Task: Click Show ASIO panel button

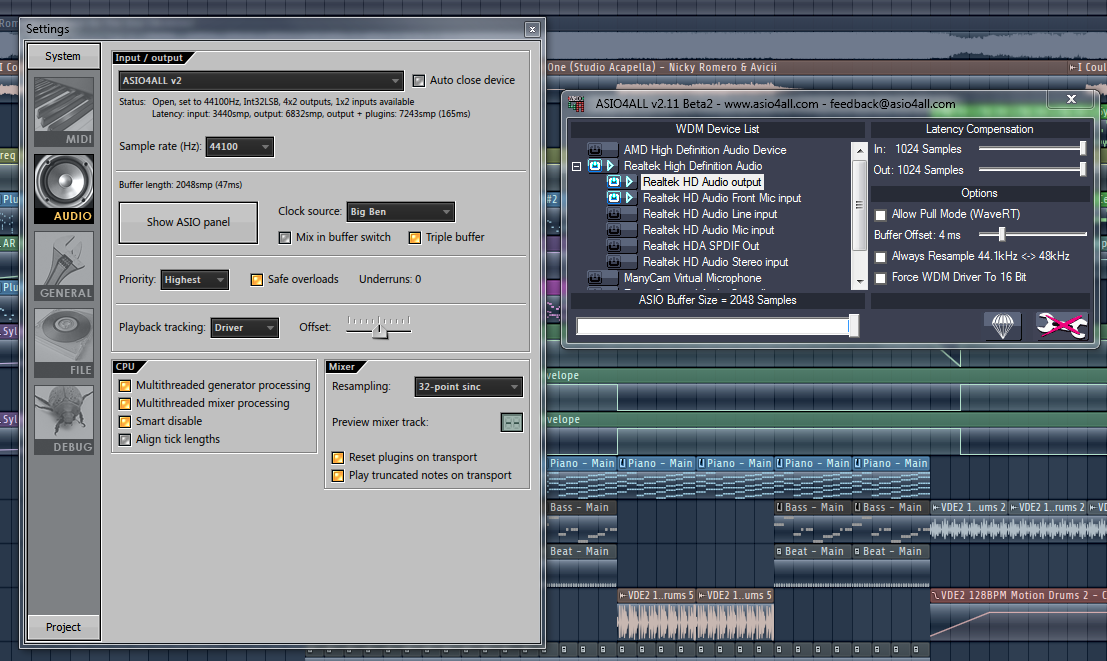Action: [x=189, y=222]
